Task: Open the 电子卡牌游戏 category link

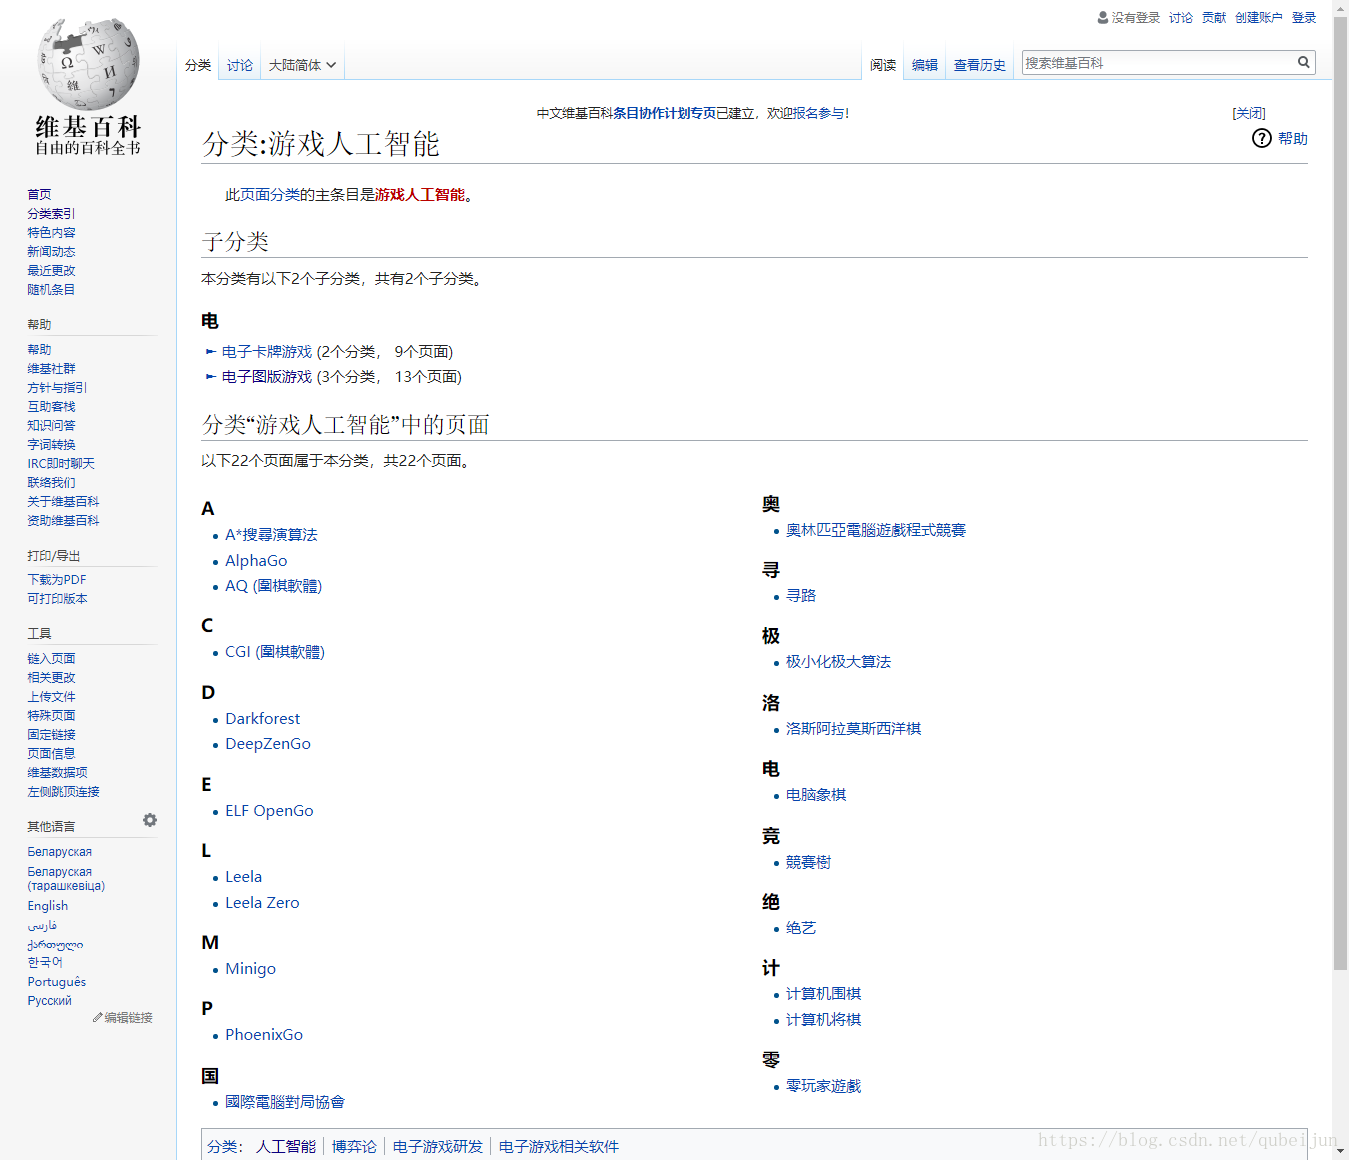Action: [267, 352]
